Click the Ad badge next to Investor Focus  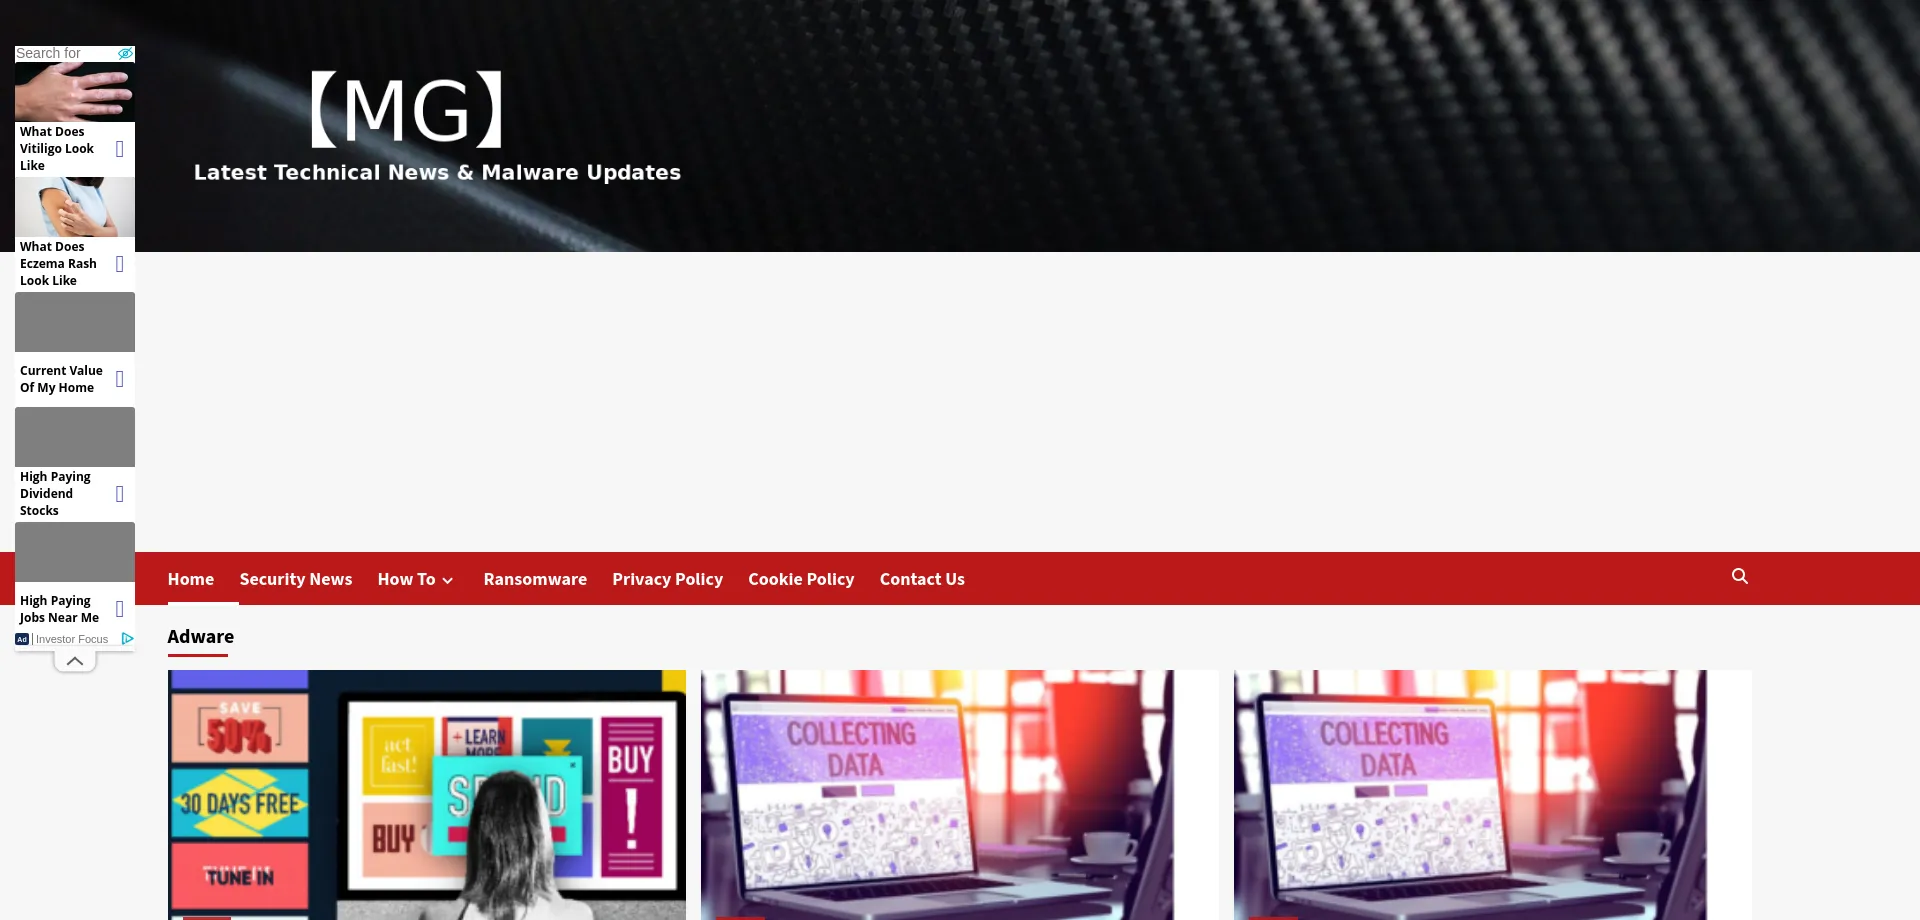(22, 639)
